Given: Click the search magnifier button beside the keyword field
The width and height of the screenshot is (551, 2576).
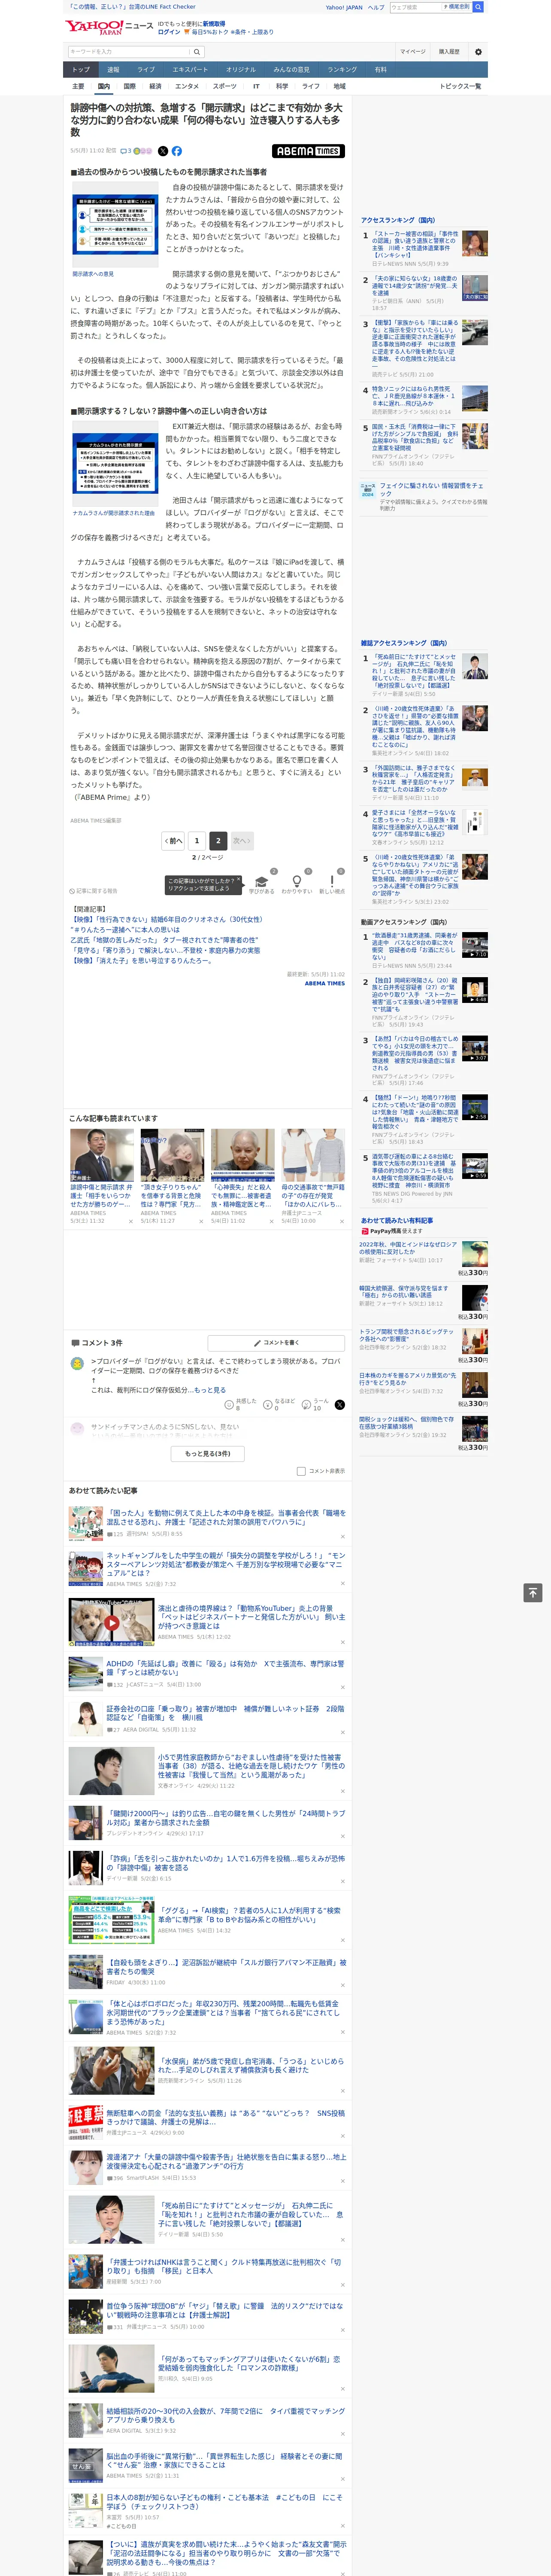Looking at the screenshot, I should pos(197,51).
